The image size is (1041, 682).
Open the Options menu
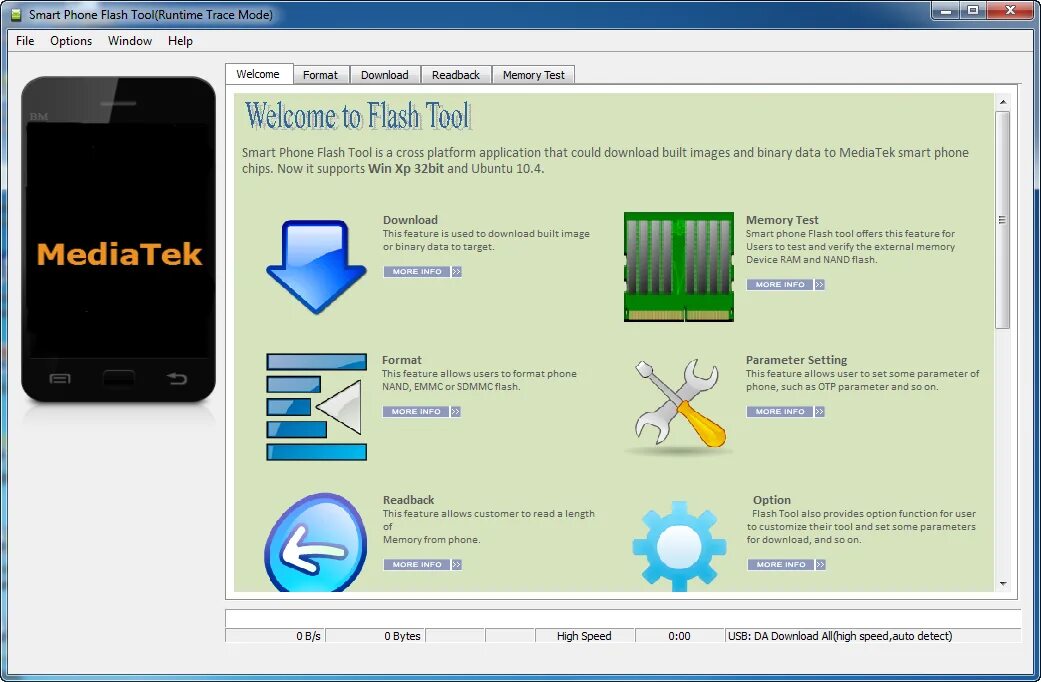tap(71, 41)
